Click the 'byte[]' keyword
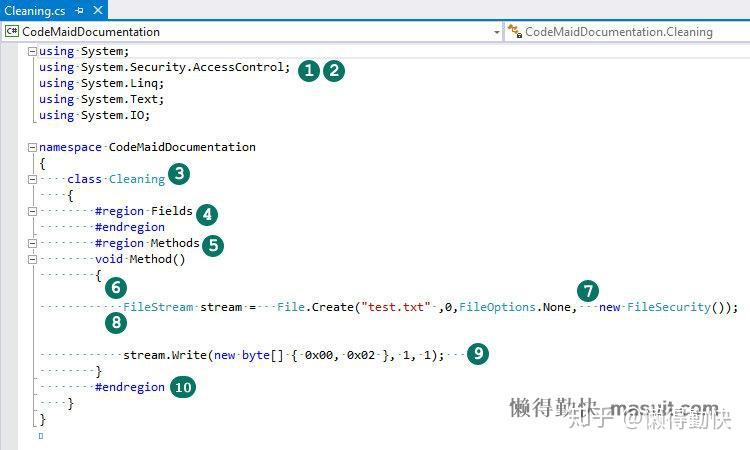 pos(263,355)
